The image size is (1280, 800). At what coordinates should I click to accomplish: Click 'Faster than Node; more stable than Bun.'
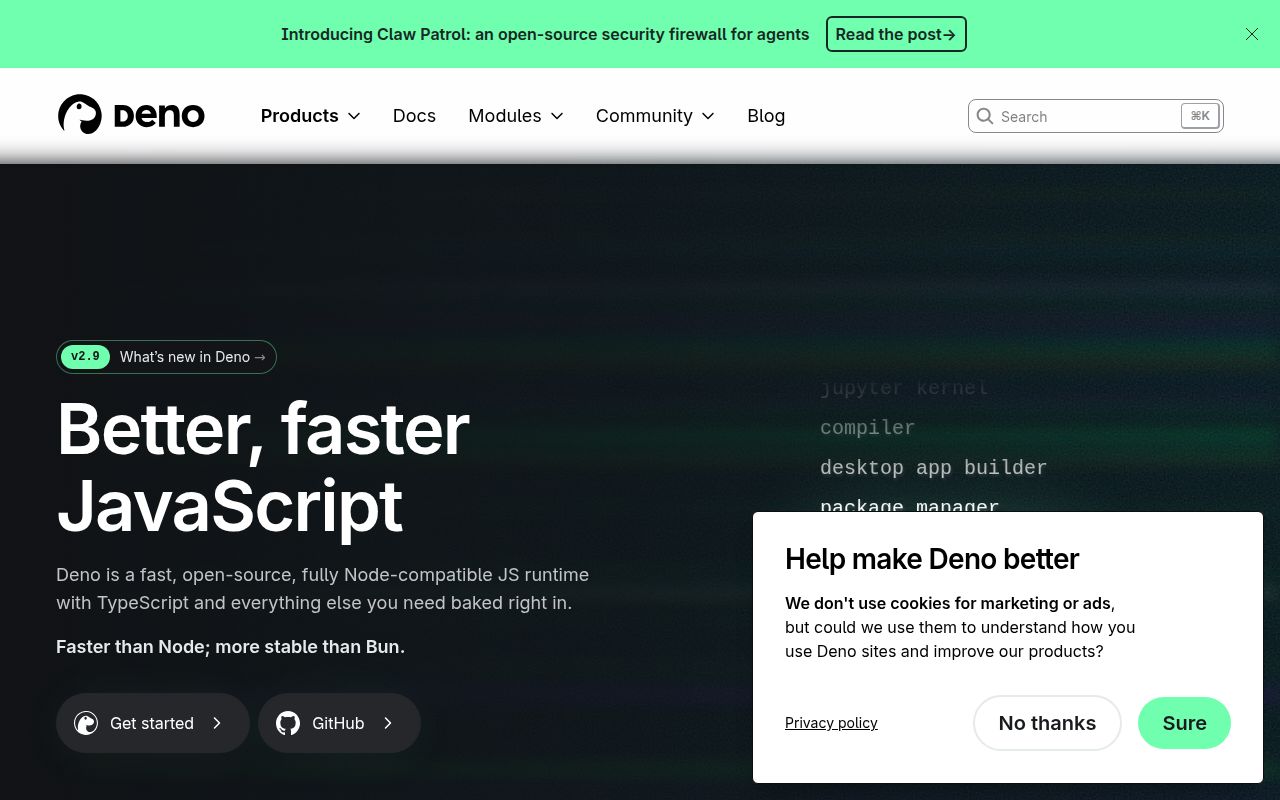230,647
